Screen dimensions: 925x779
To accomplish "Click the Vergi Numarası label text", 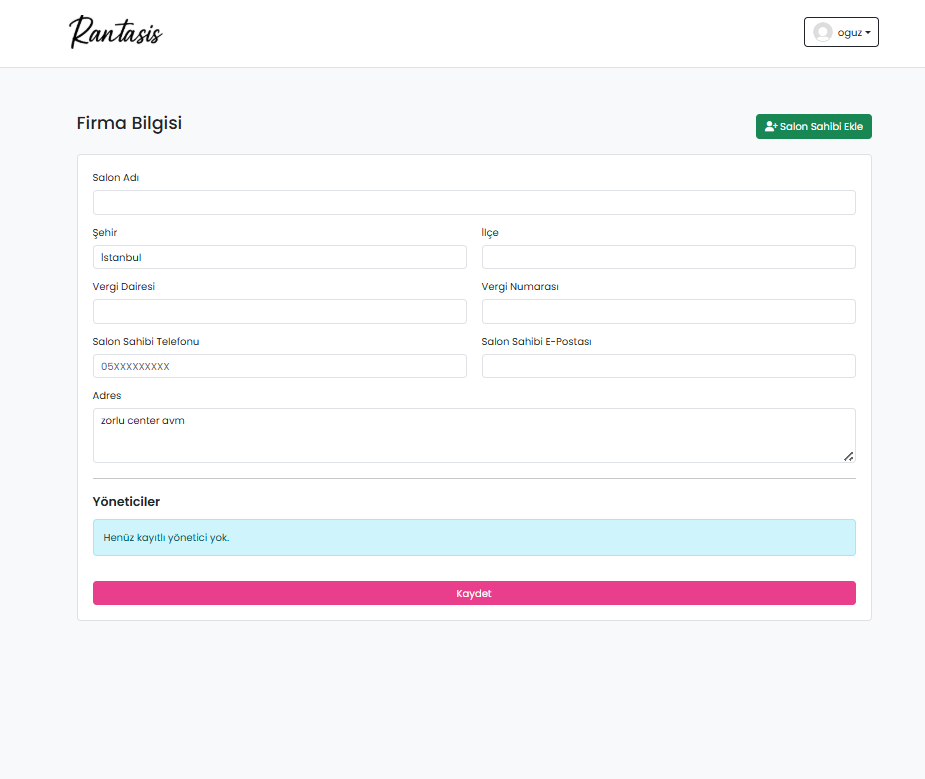I will click(520, 286).
